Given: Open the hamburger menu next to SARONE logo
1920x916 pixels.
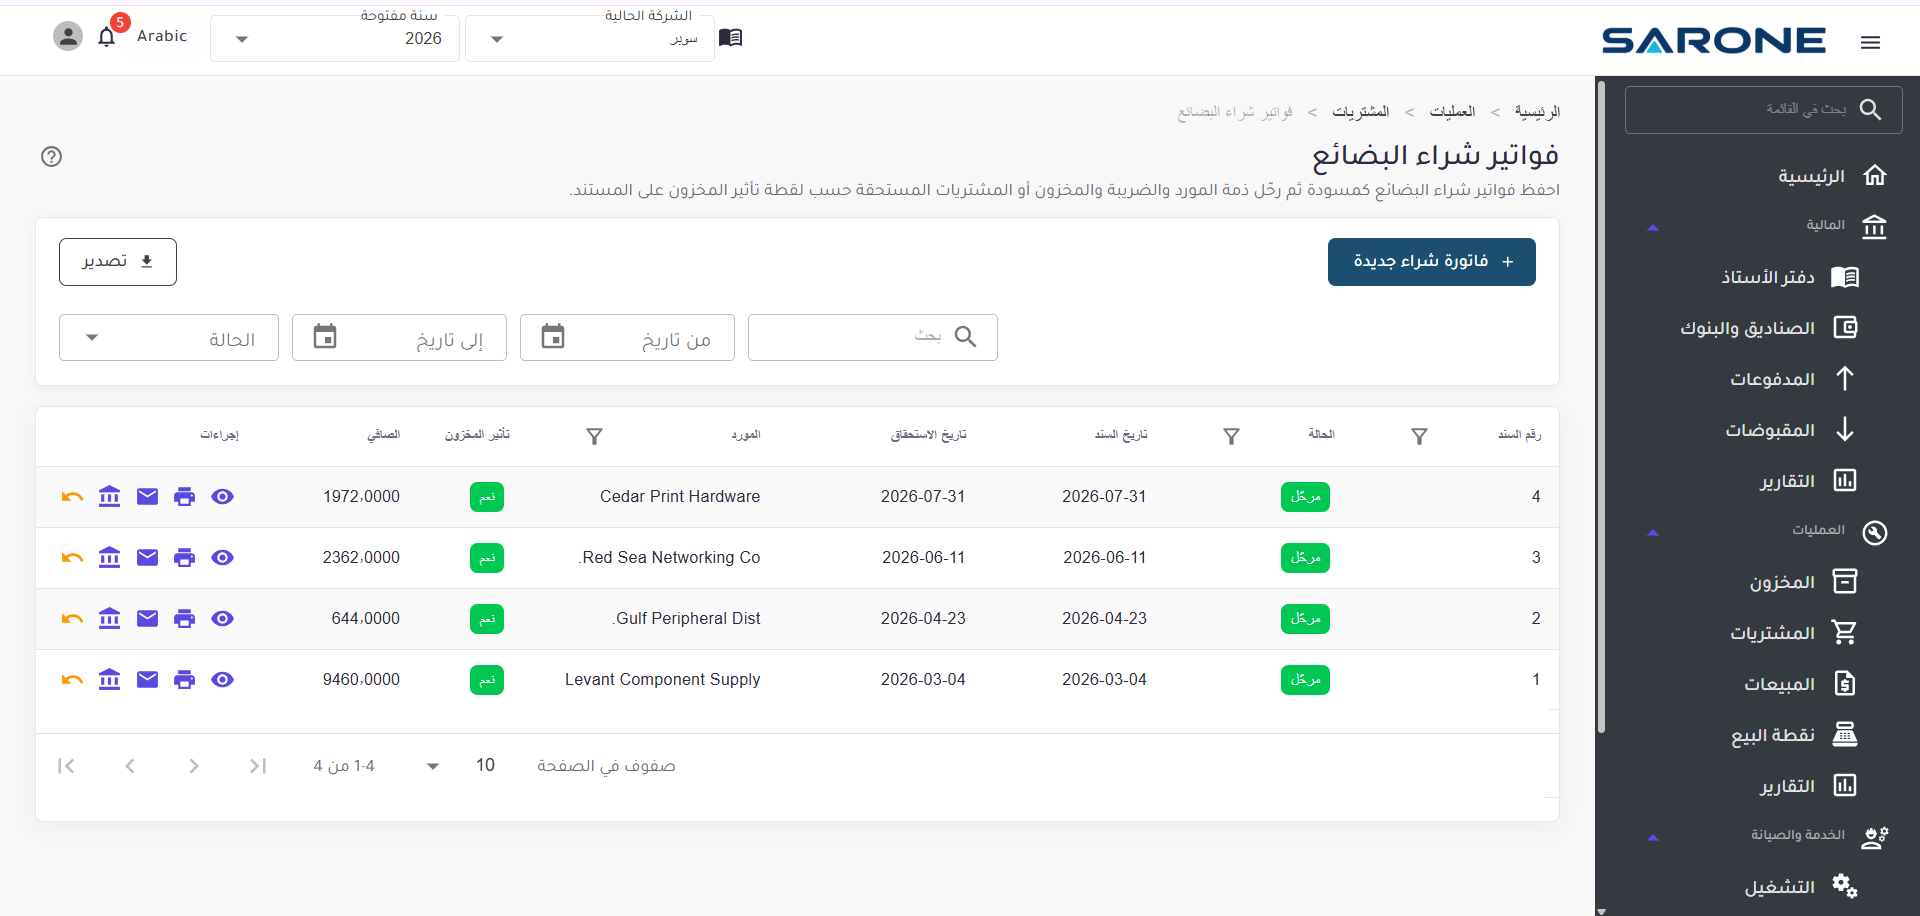Looking at the screenshot, I should pyautogui.click(x=1870, y=42).
